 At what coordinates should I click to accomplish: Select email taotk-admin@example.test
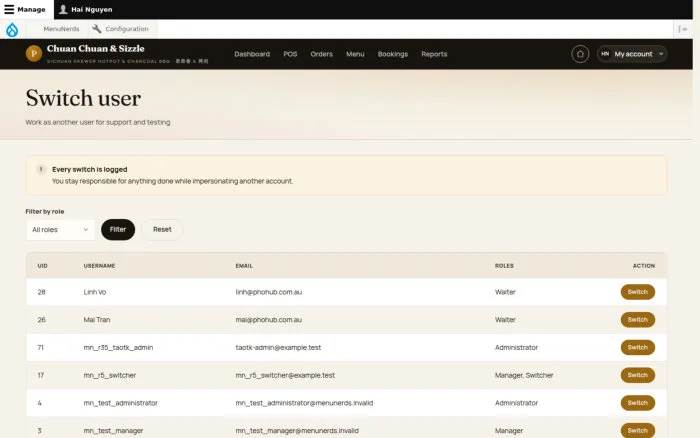(x=278, y=347)
